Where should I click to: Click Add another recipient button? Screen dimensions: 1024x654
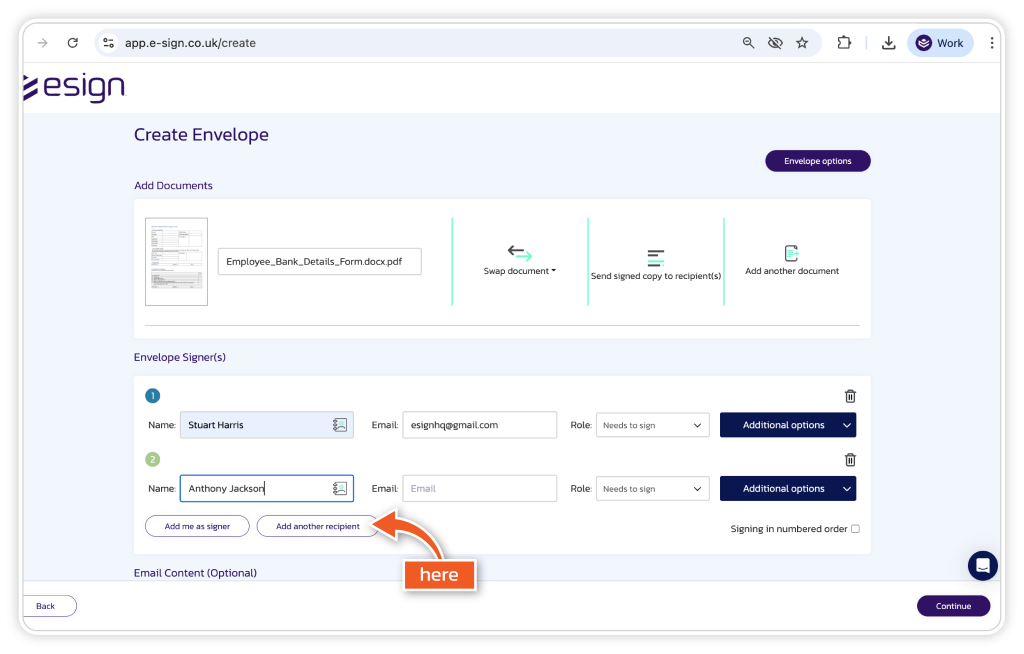[x=317, y=526]
